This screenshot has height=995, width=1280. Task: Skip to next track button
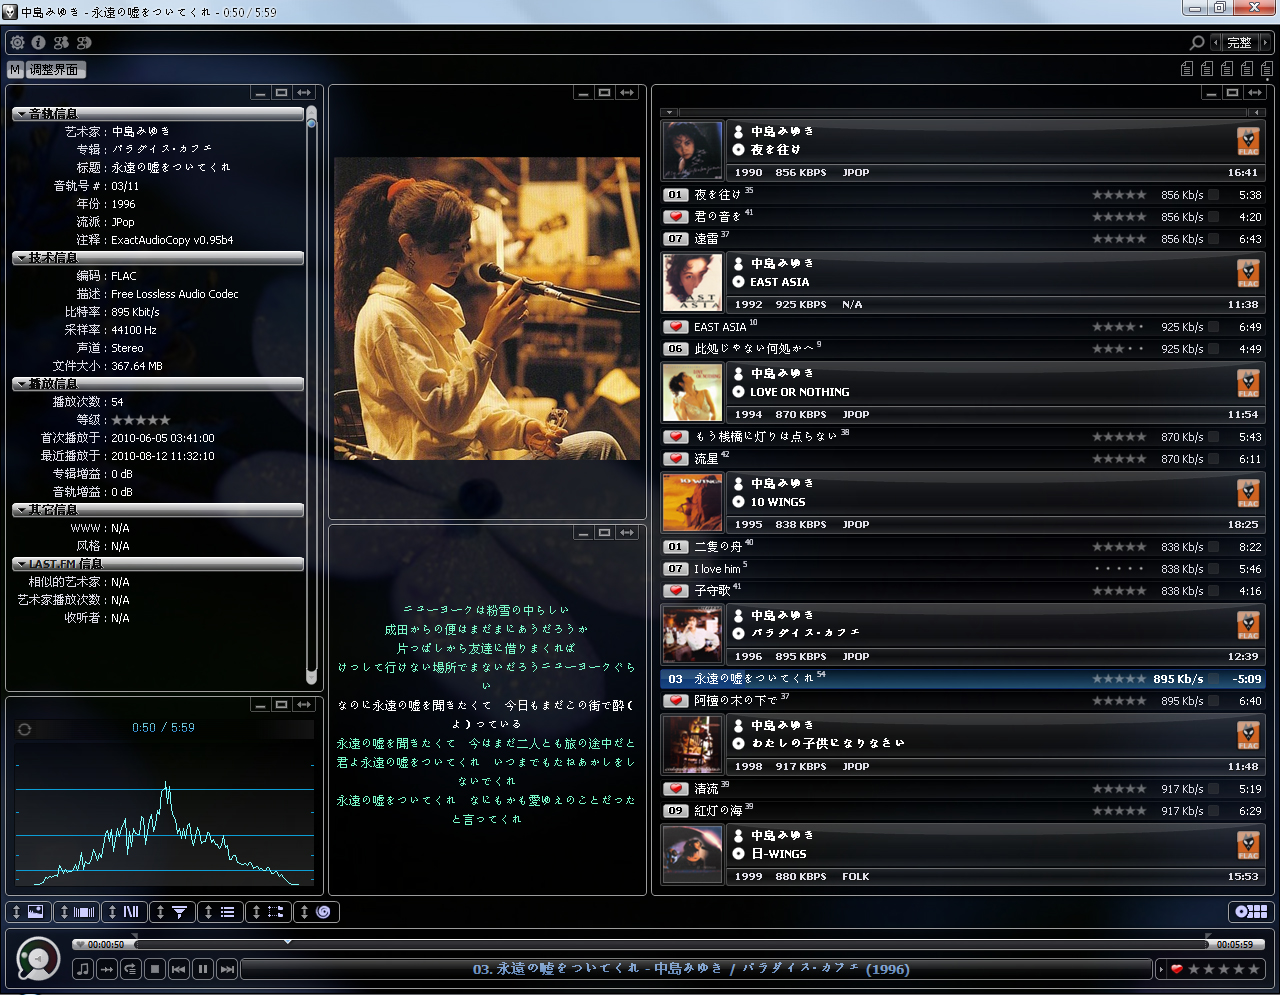click(227, 968)
